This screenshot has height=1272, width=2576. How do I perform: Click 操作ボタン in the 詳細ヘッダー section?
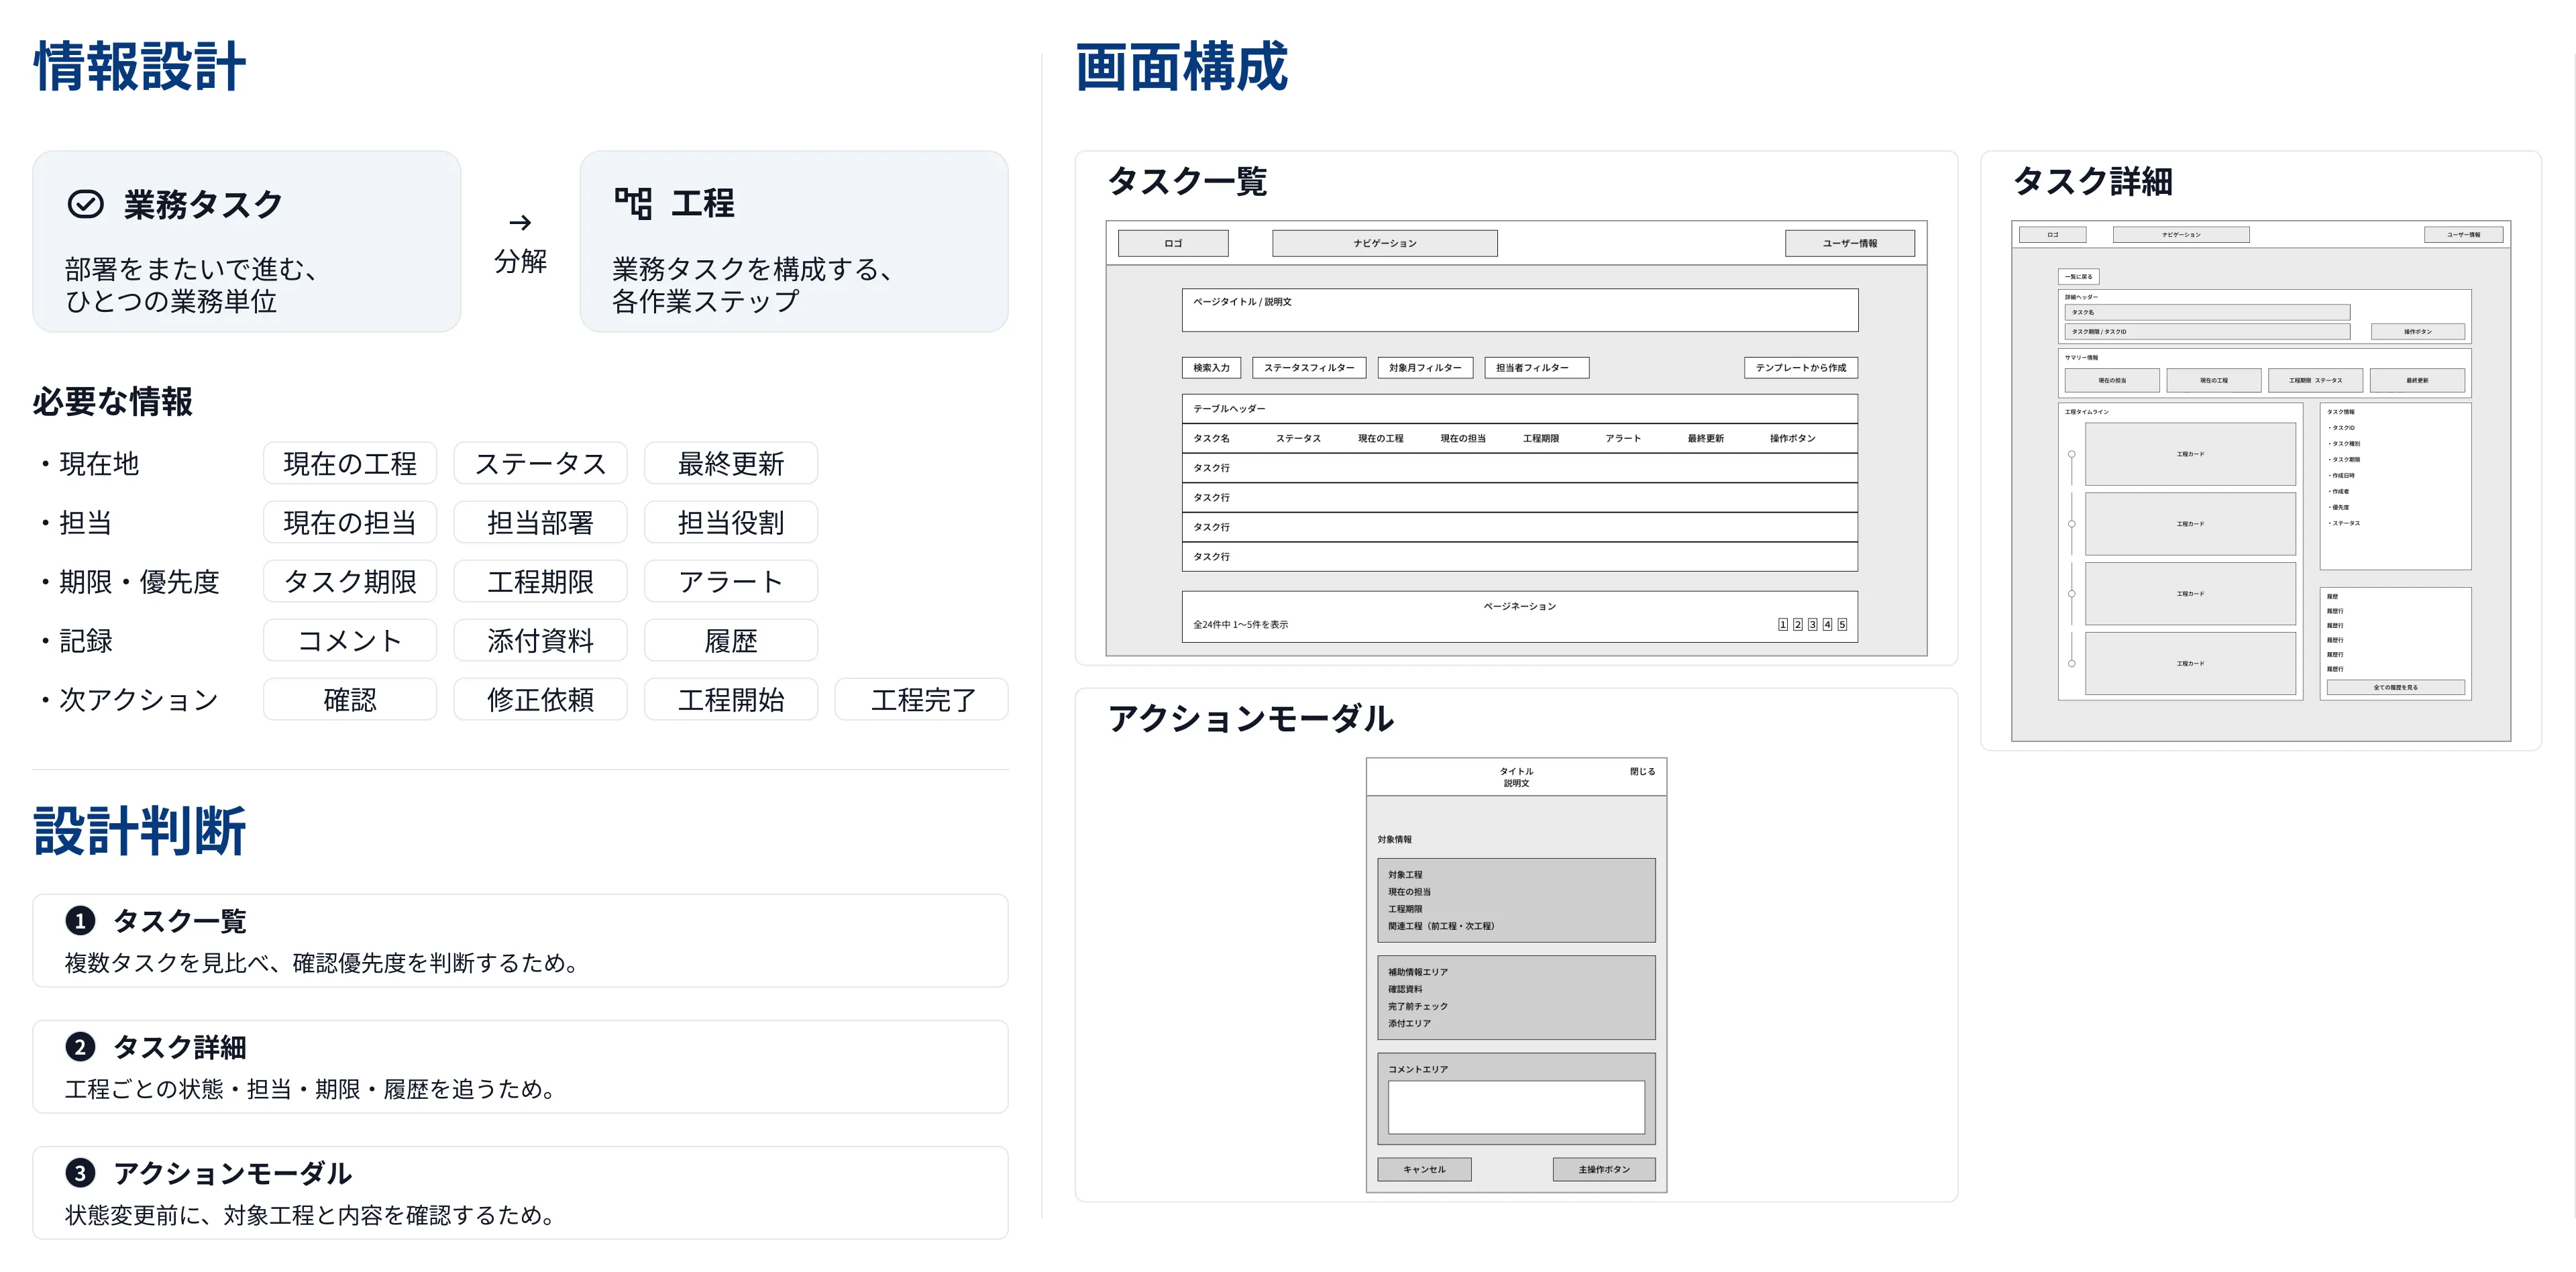pyautogui.click(x=2418, y=331)
